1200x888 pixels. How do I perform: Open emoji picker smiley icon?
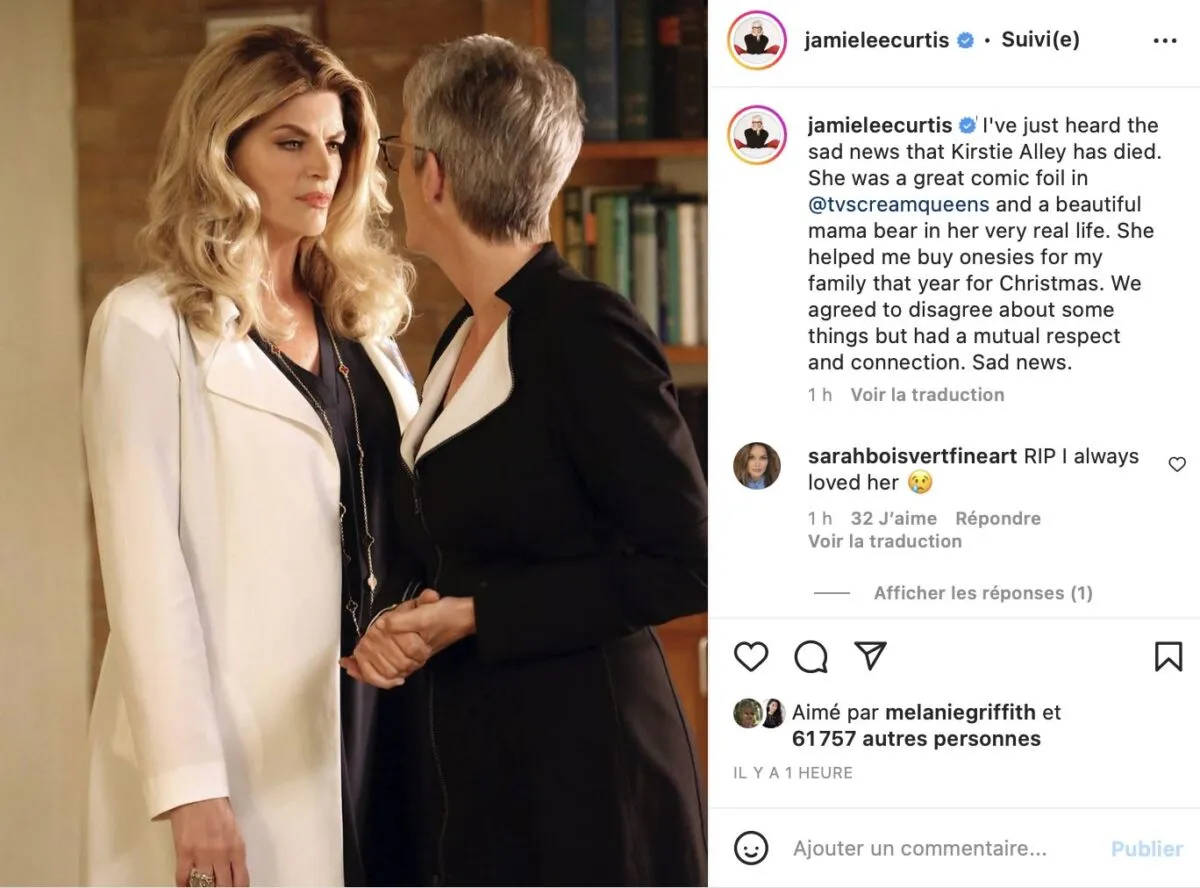750,848
